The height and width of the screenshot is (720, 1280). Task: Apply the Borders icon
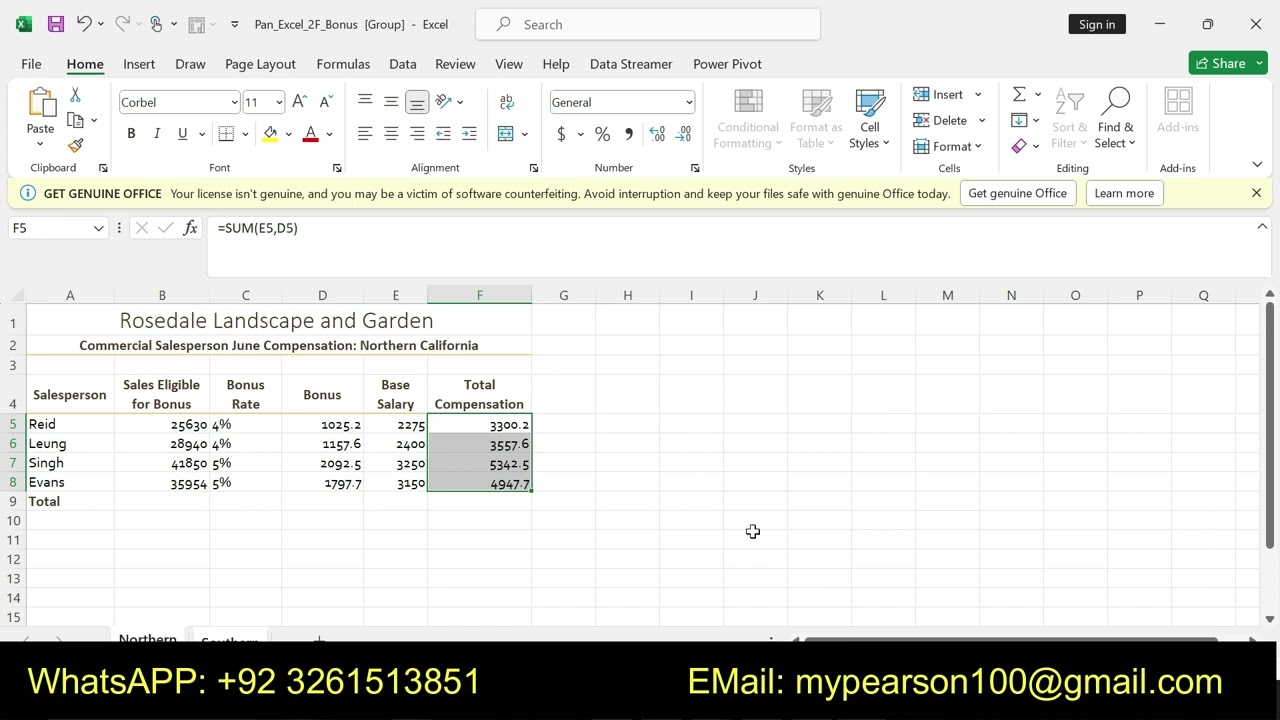(x=226, y=133)
